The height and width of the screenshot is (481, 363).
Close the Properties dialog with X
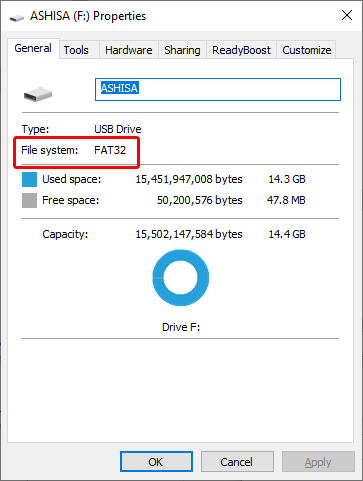pos(347,15)
